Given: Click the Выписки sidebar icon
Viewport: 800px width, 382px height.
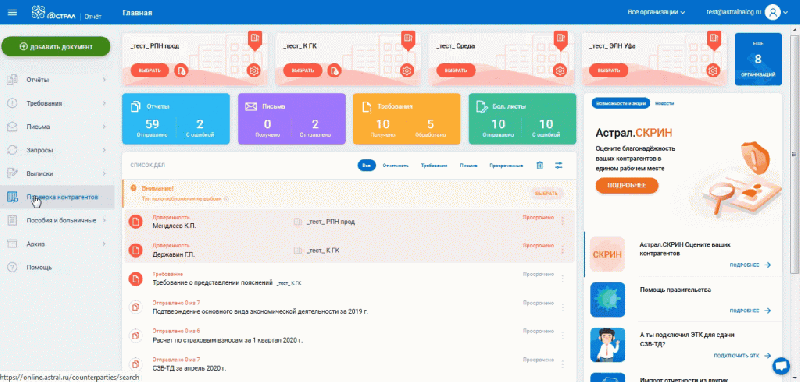Looking at the screenshot, I should coord(13,173).
